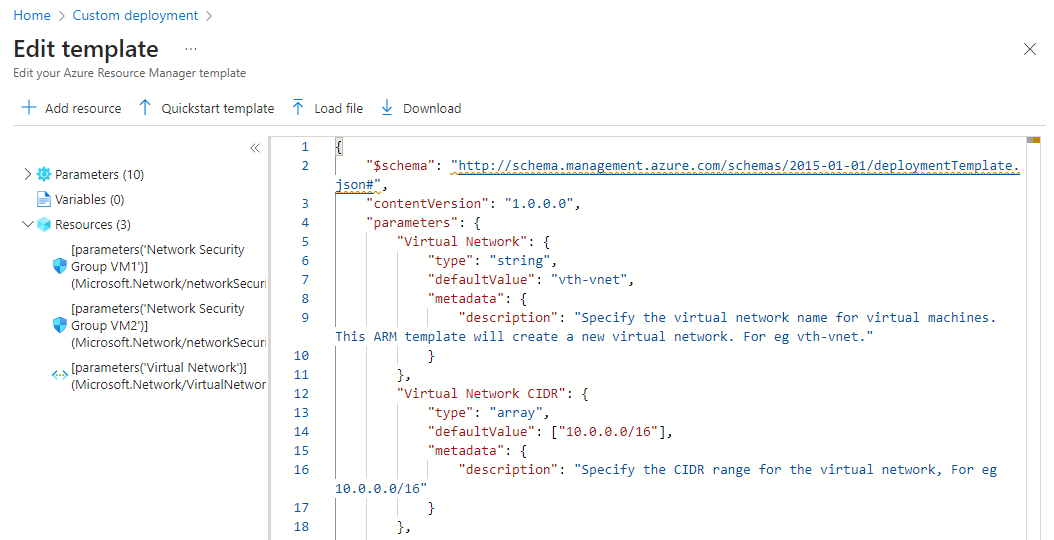Click Load file button label
The width and height of the screenshot is (1054, 540).
tap(339, 108)
